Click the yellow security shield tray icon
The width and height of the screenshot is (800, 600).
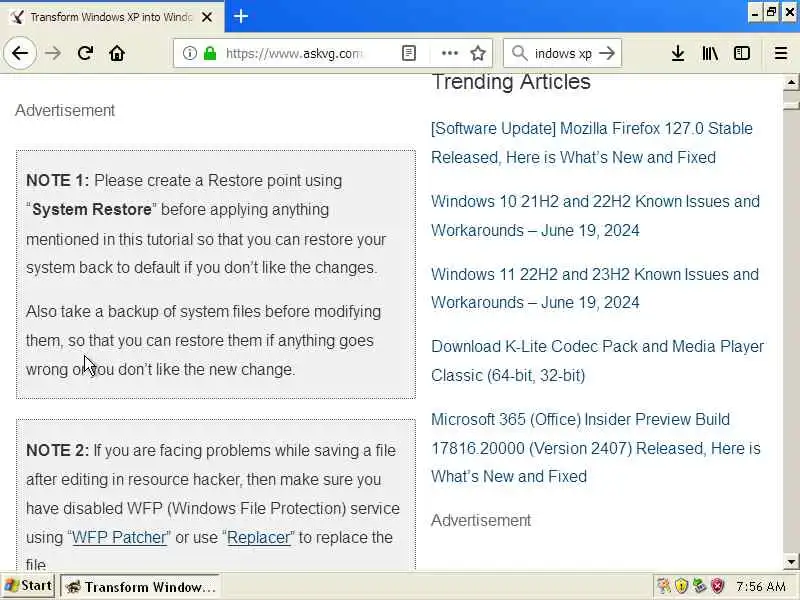[681, 586]
